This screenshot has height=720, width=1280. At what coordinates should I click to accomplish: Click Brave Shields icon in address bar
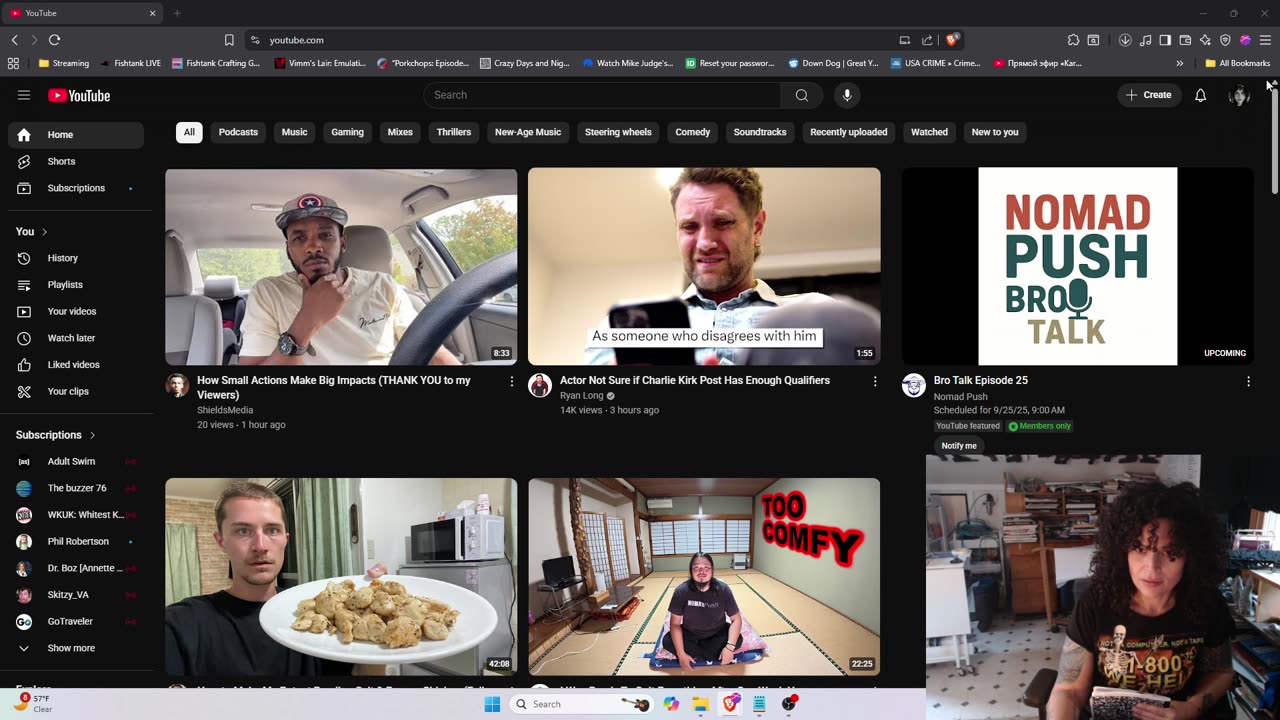pos(952,40)
